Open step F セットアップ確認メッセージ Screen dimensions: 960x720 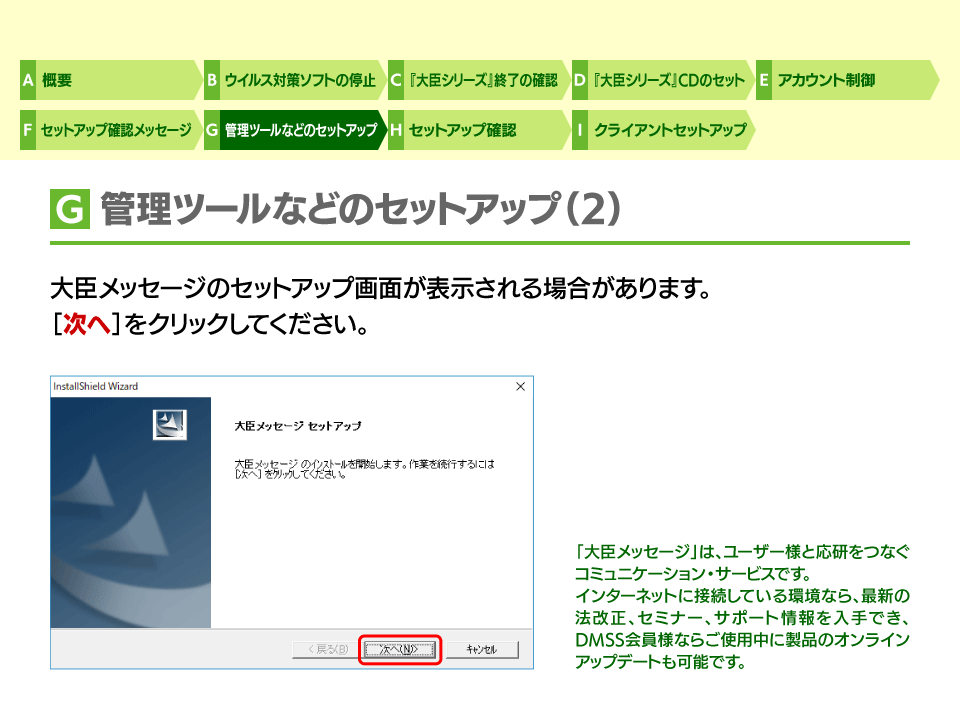[110, 130]
